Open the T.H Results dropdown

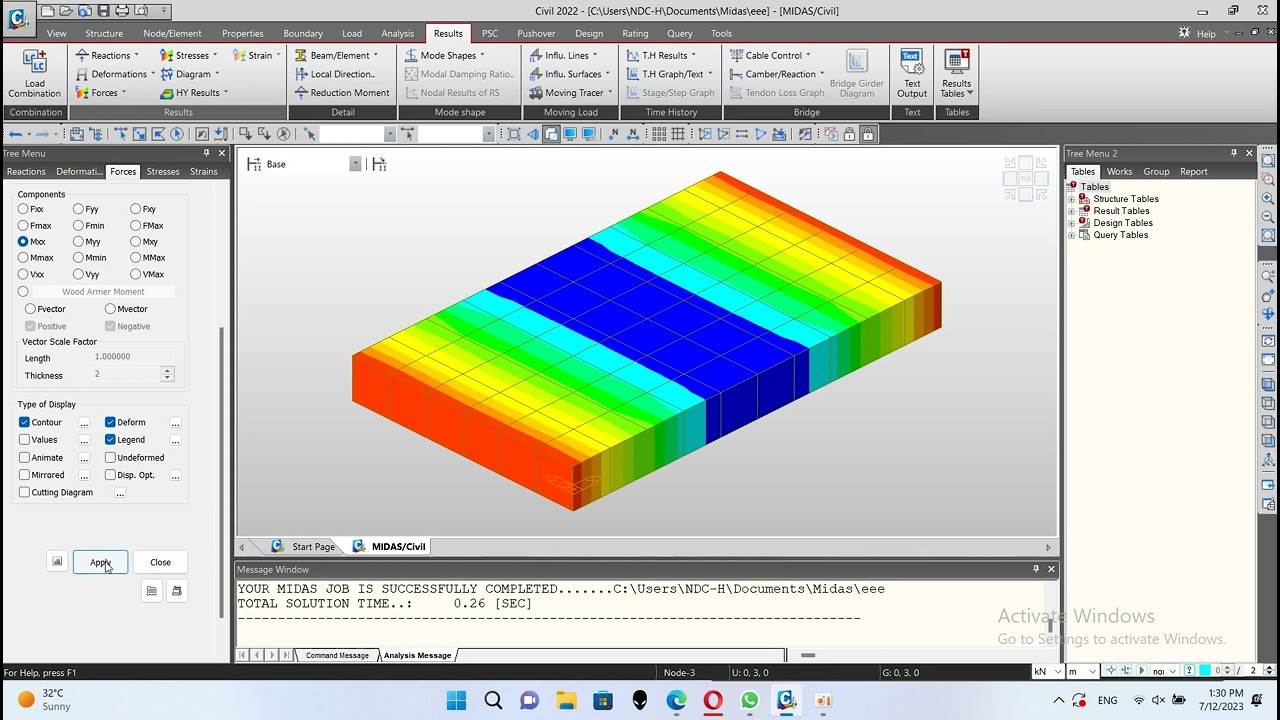[x=661, y=55]
